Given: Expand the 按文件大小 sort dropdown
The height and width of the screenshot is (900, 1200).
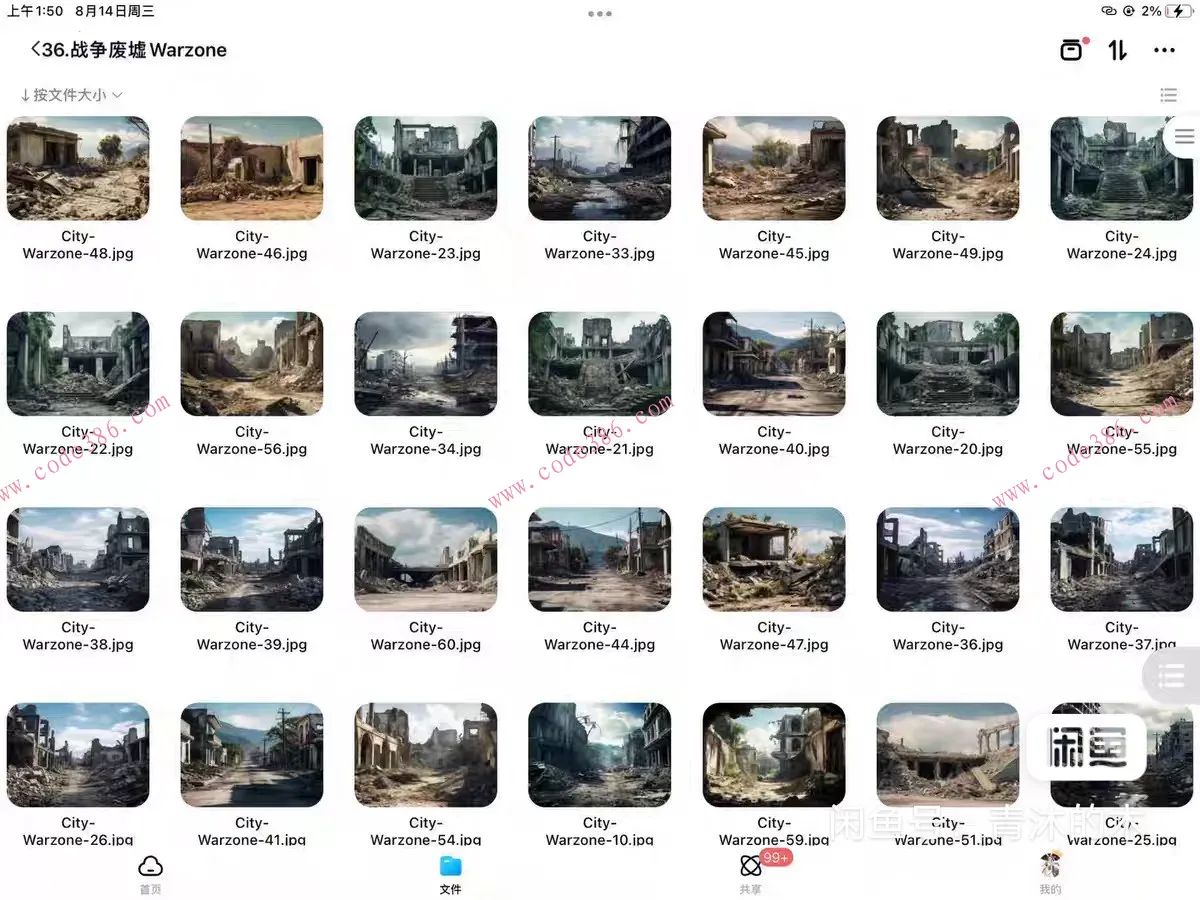Looking at the screenshot, I should click(71, 95).
